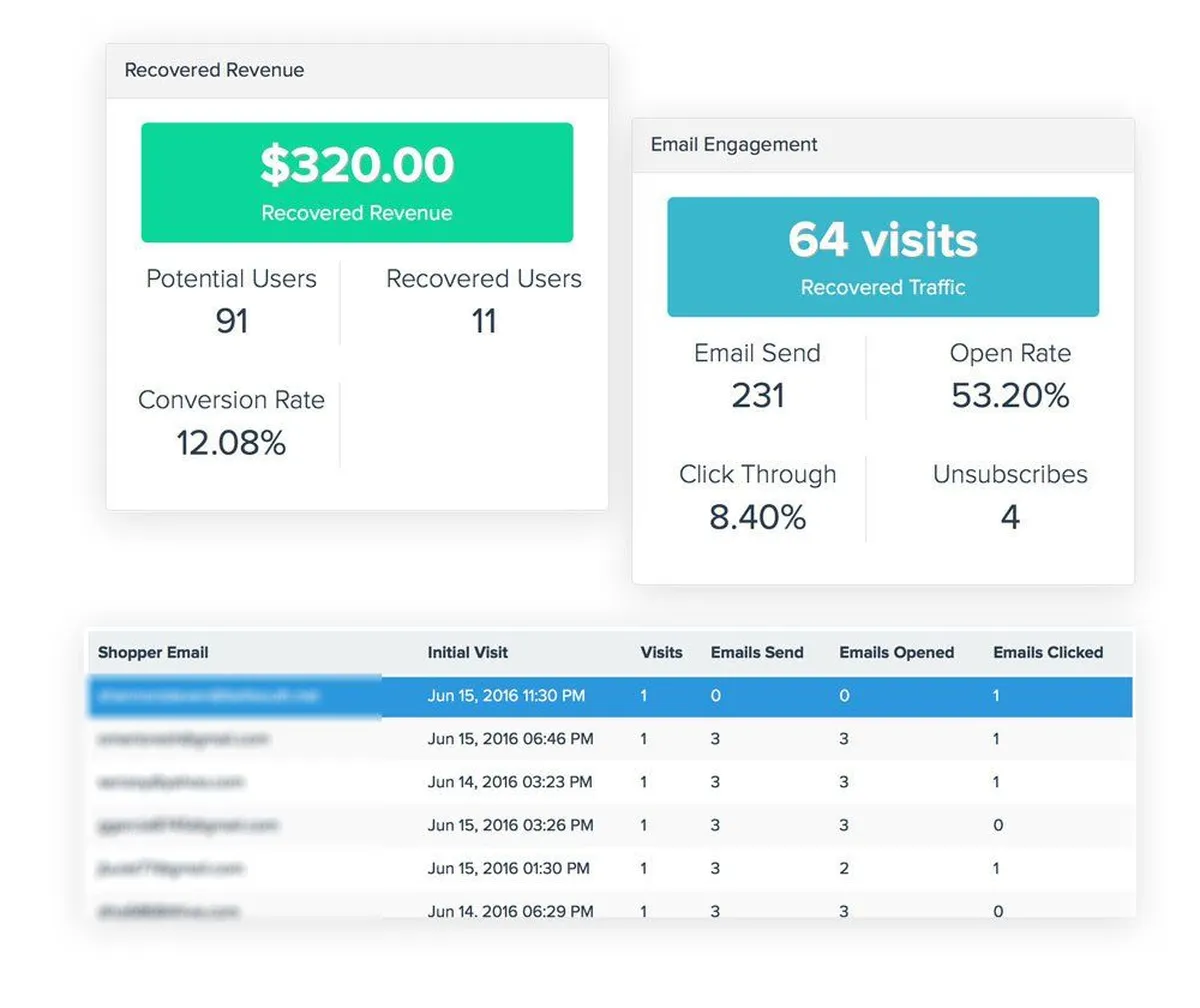
Task: Click the Open Rate label
Action: pos(1010,353)
